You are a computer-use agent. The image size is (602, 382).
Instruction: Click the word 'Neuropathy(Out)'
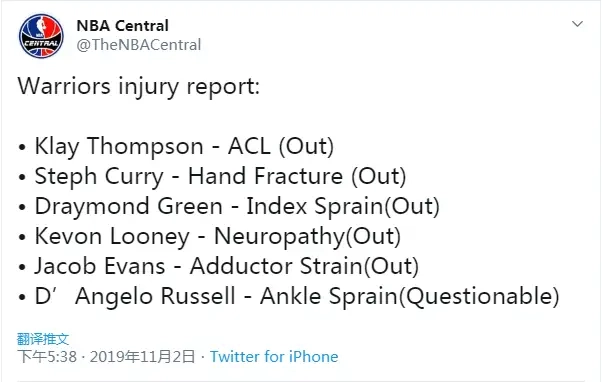click(x=308, y=236)
